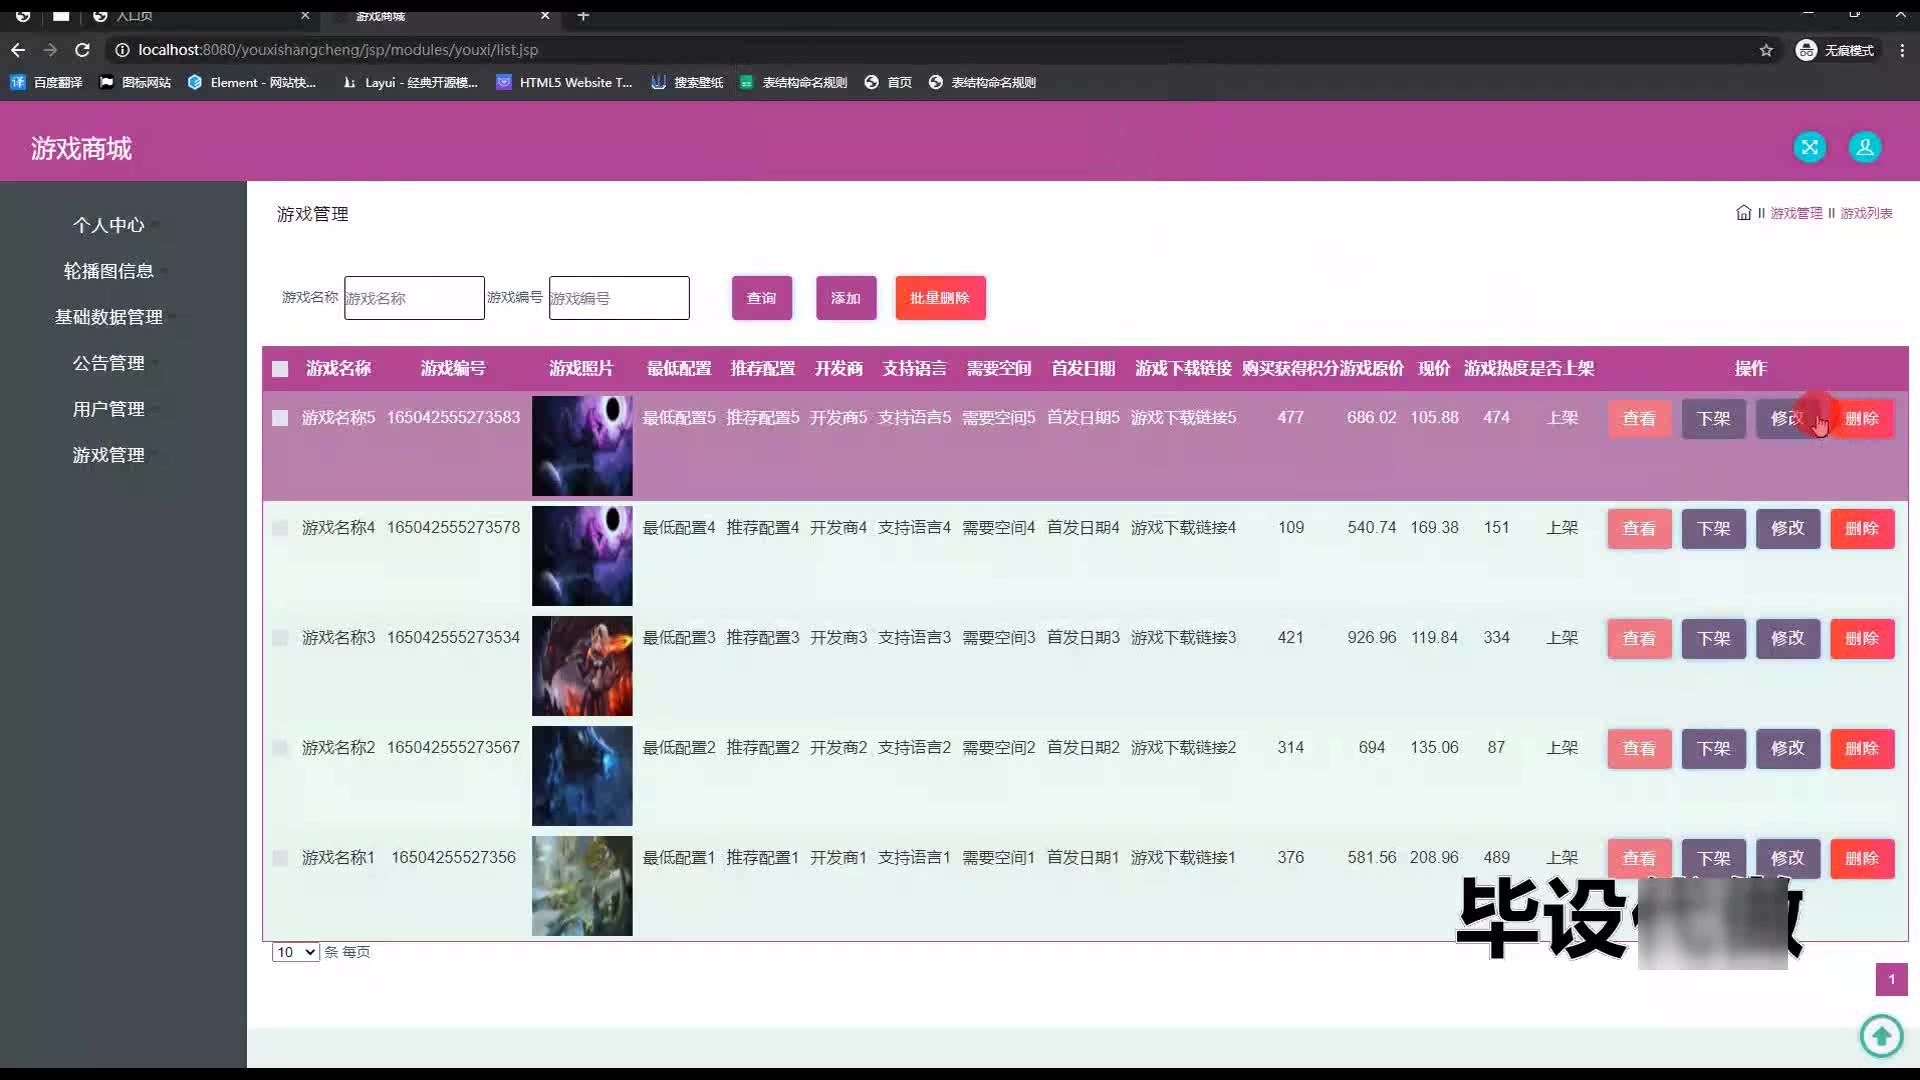Close the 游戏商城 browser tab
This screenshot has width=1920, height=1080.
coord(545,15)
